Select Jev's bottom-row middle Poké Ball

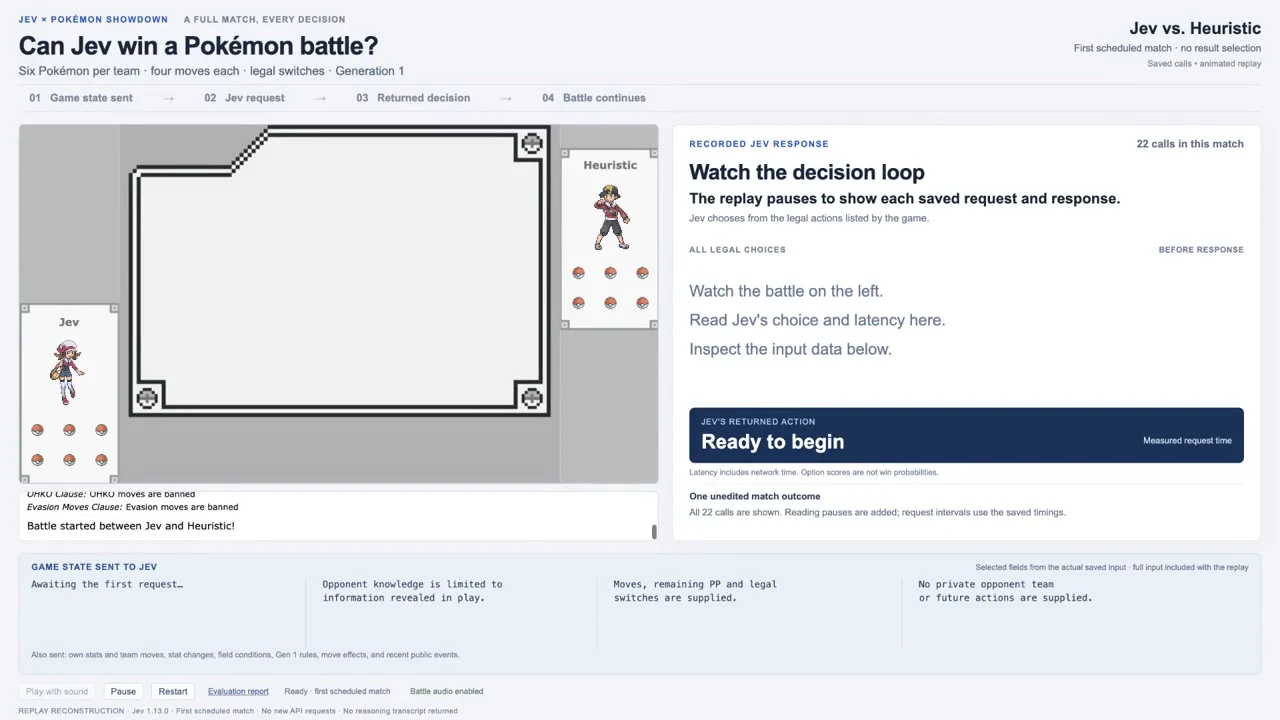69,460
